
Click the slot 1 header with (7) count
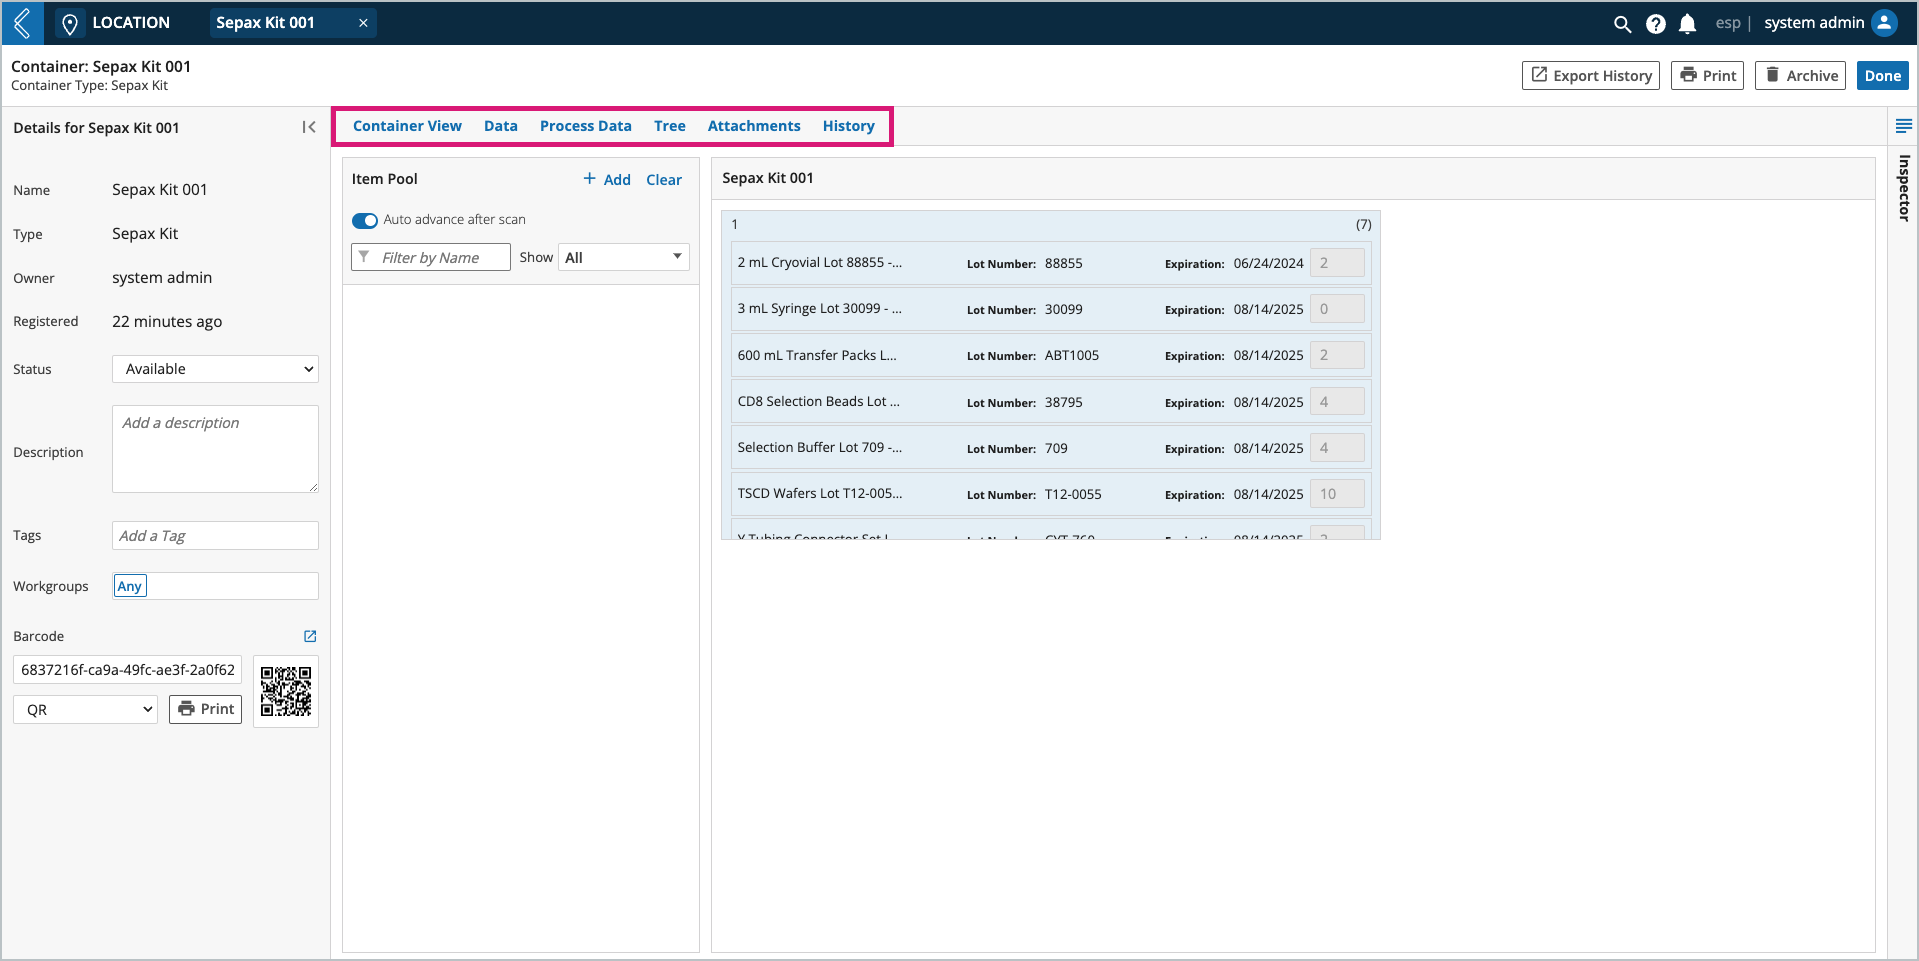(x=1051, y=224)
